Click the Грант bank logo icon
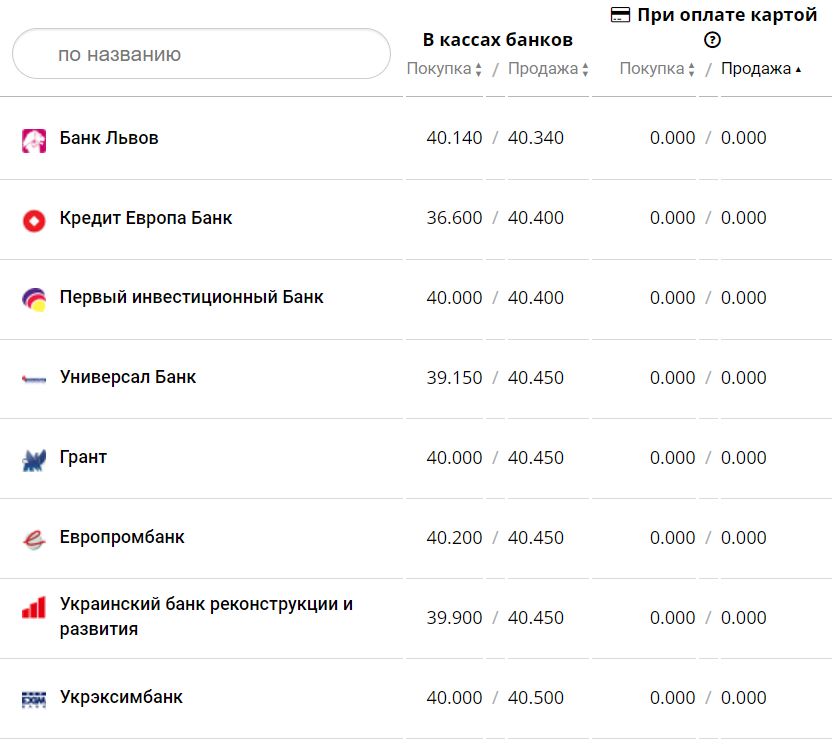The image size is (835, 744). pyautogui.click(x=34, y=460)
